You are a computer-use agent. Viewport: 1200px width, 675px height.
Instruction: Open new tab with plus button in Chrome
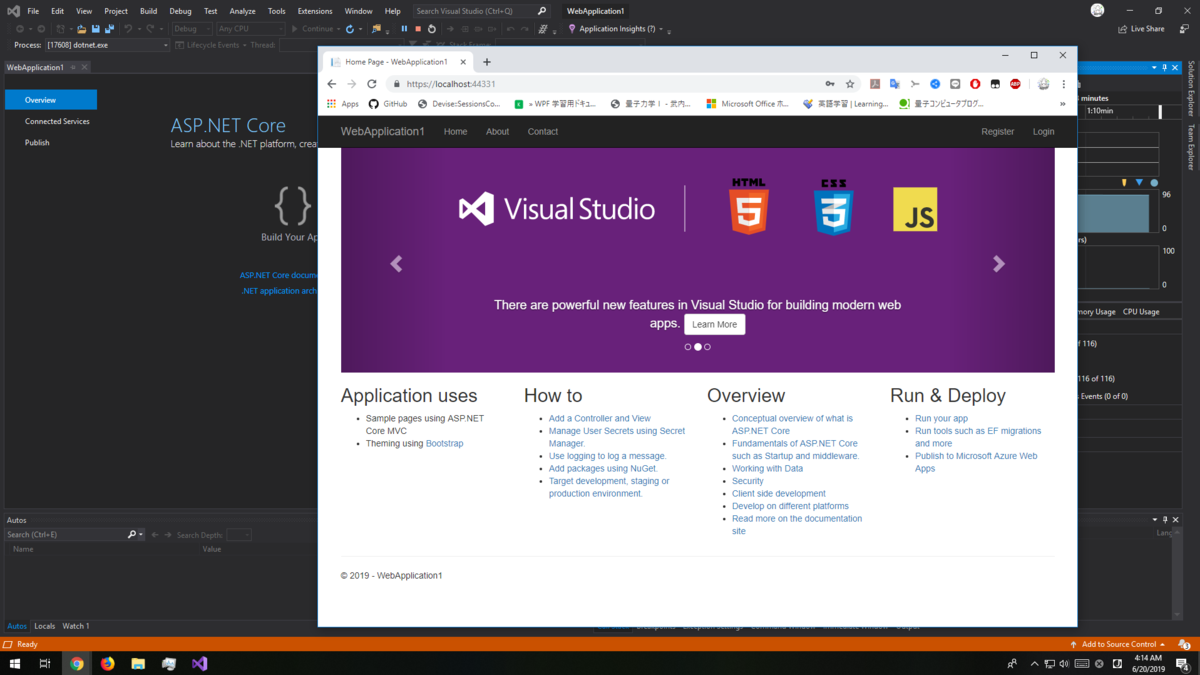(x=487, y=62)
